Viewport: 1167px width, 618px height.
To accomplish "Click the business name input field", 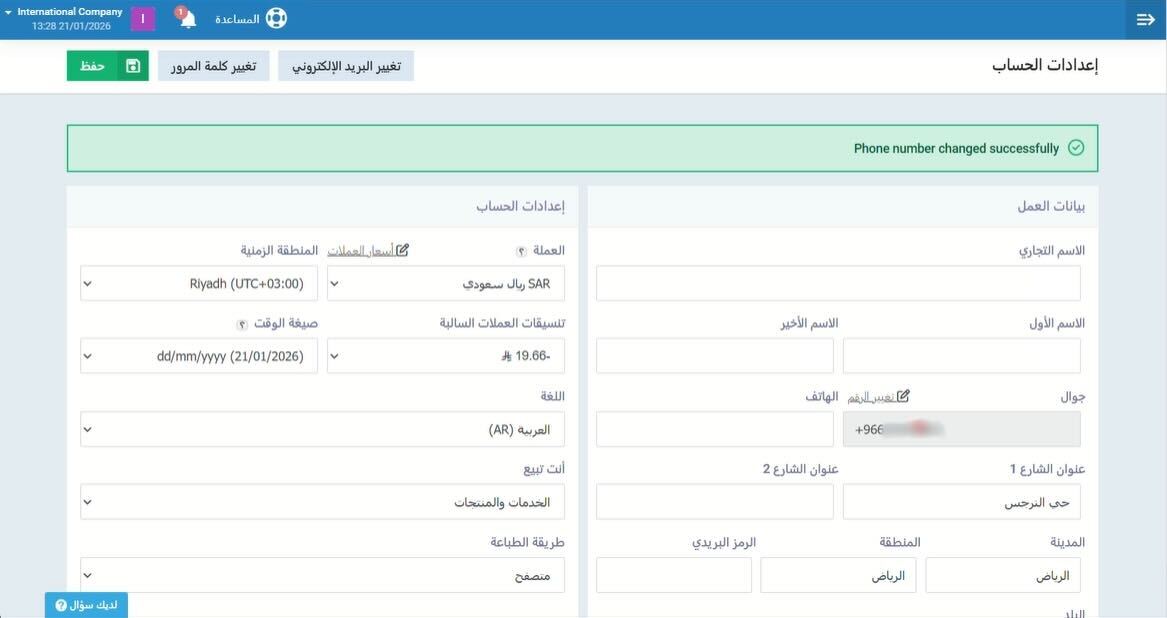I will [x=838, y=283].
